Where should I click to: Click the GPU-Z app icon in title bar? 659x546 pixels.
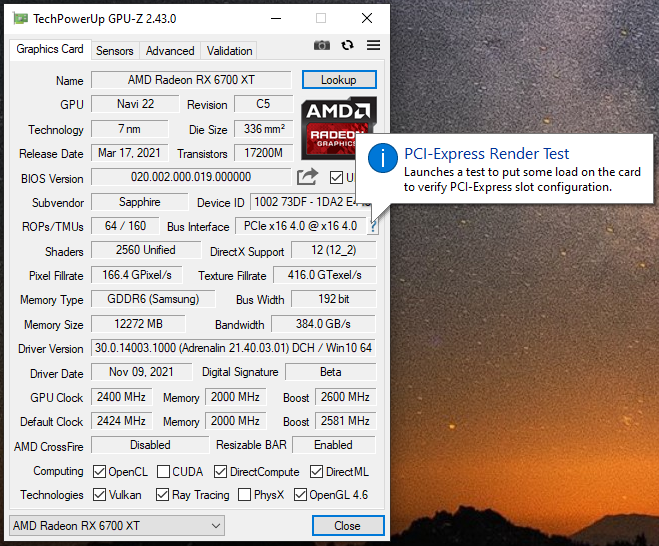[21, 18]
